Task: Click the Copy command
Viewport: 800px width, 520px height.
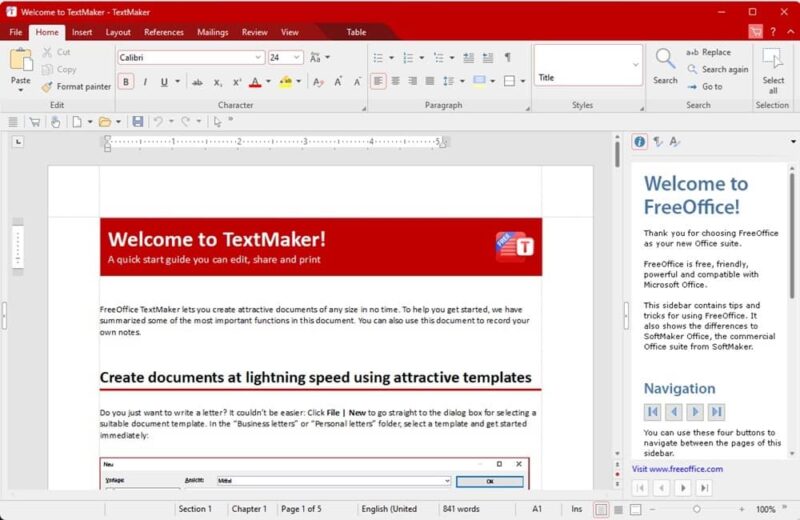Action: point(59,69)
